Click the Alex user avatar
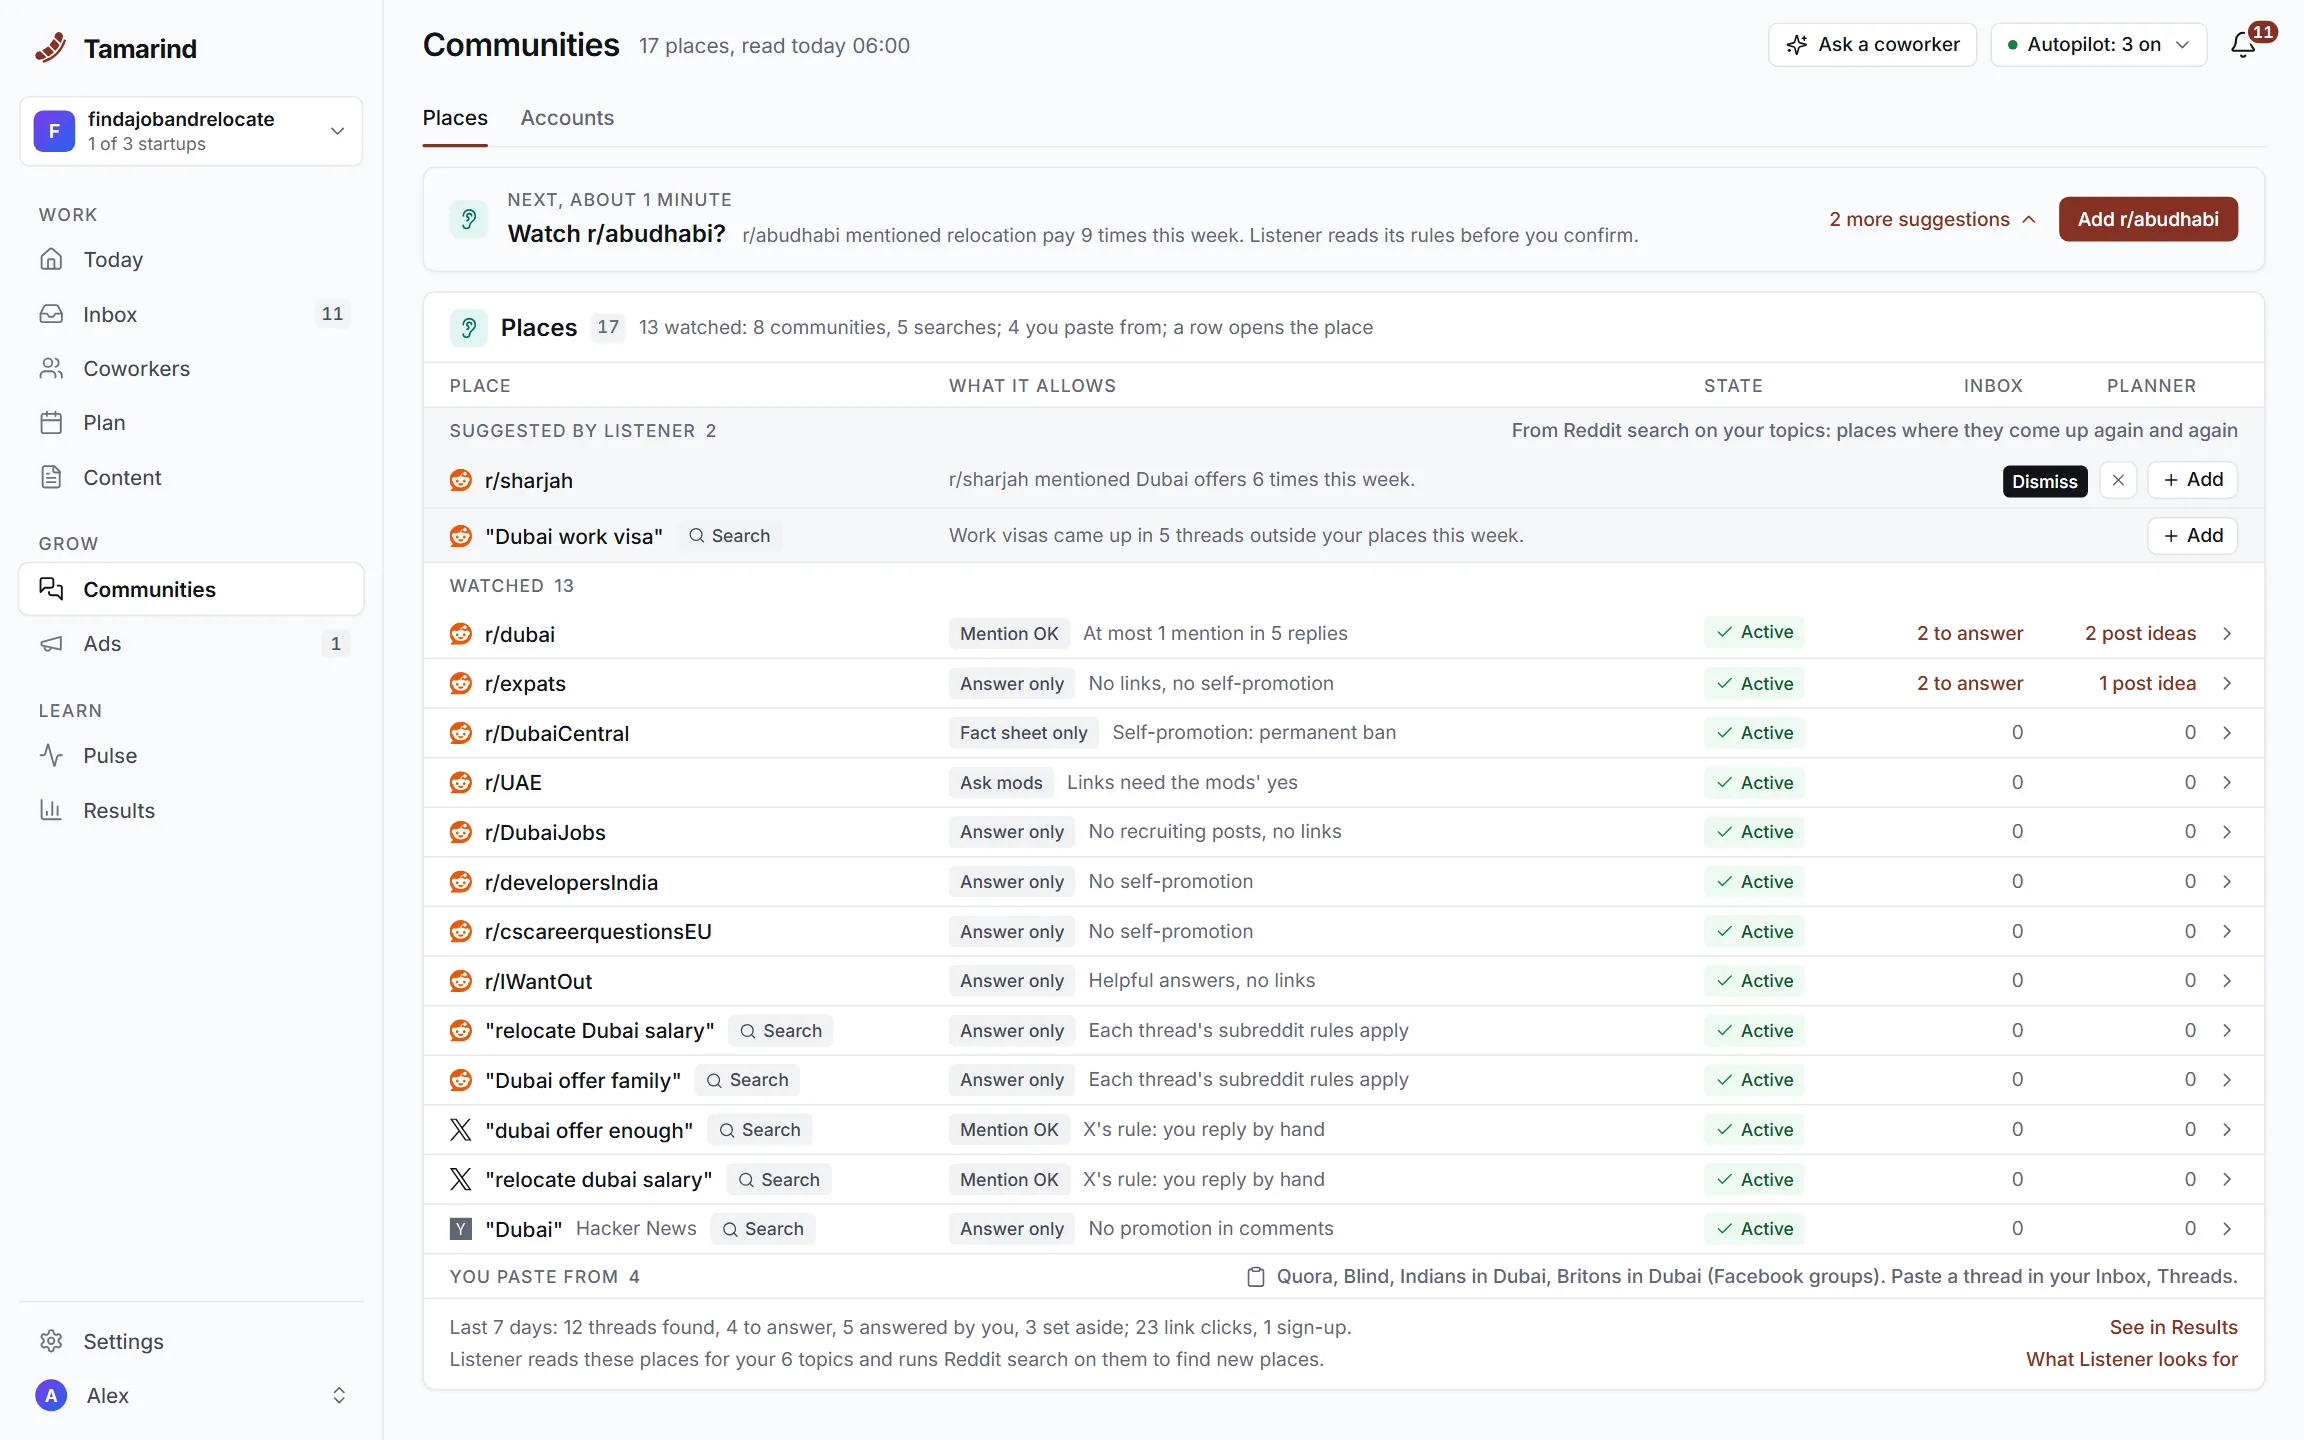 point(51,1395)
